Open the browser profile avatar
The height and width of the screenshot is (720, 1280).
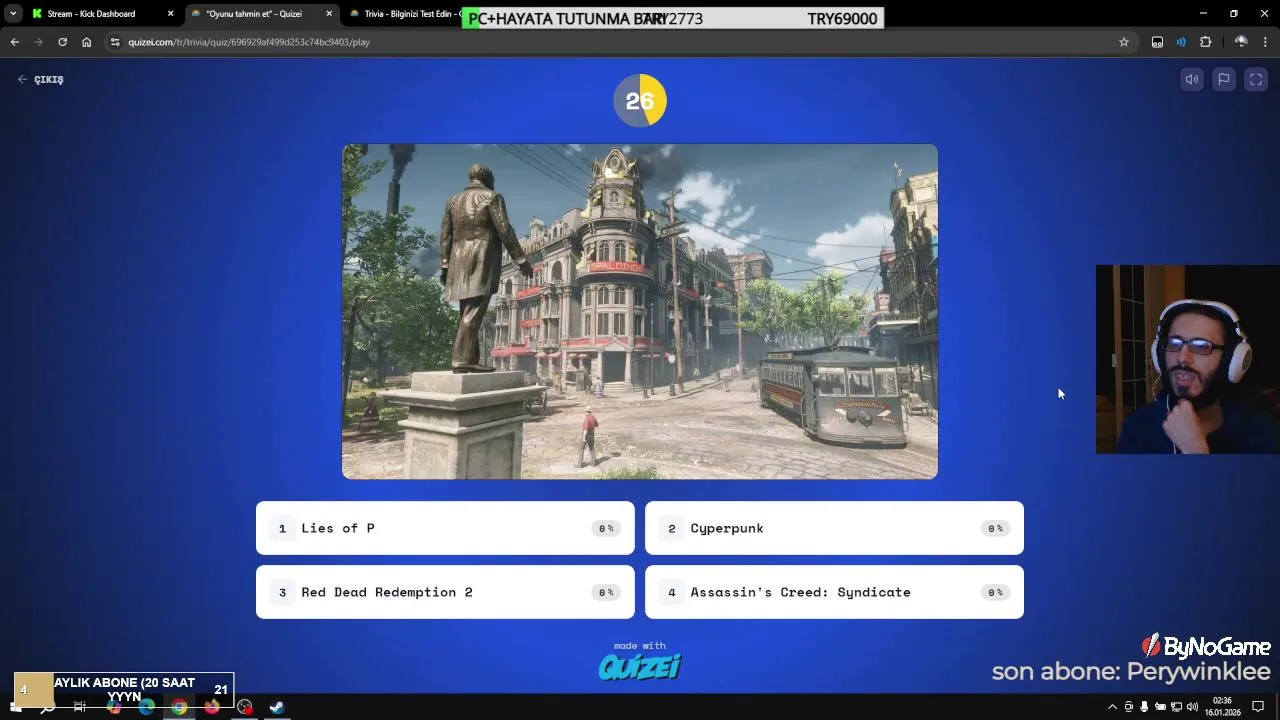coord(1241,42)
